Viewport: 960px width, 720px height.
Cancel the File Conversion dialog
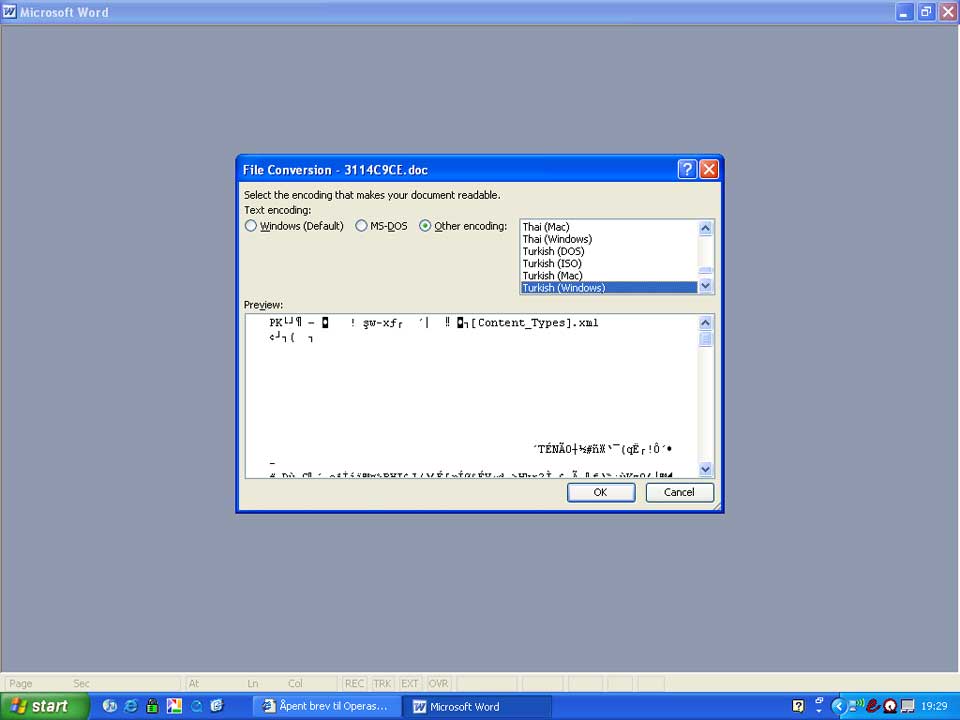pos(680,492)
